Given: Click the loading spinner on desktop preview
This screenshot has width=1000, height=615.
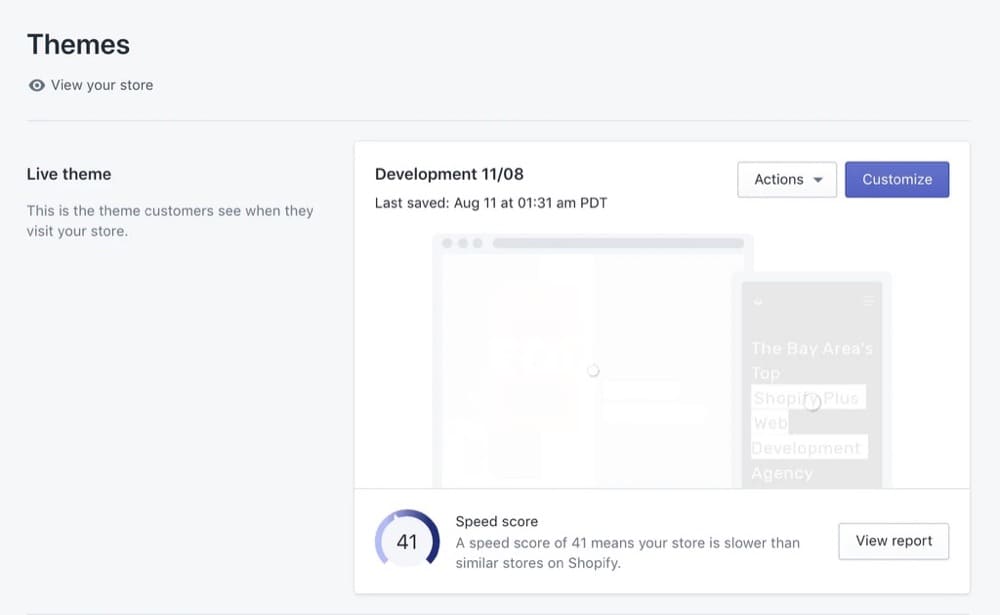Looking at the screenshot, I should tap(593, 371).
